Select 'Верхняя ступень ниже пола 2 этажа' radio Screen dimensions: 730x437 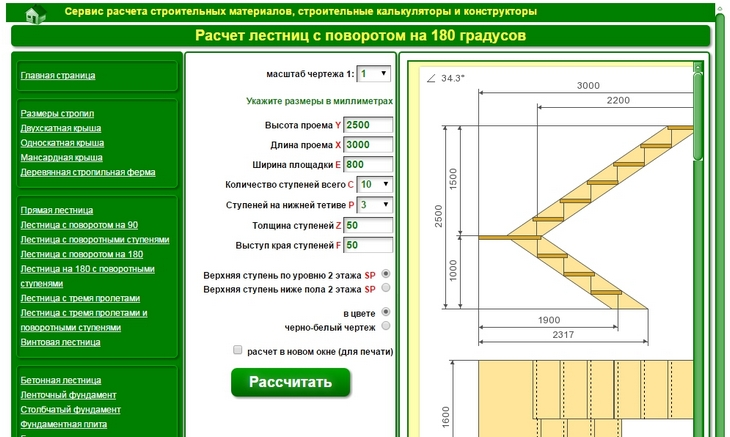coord(385,288)
